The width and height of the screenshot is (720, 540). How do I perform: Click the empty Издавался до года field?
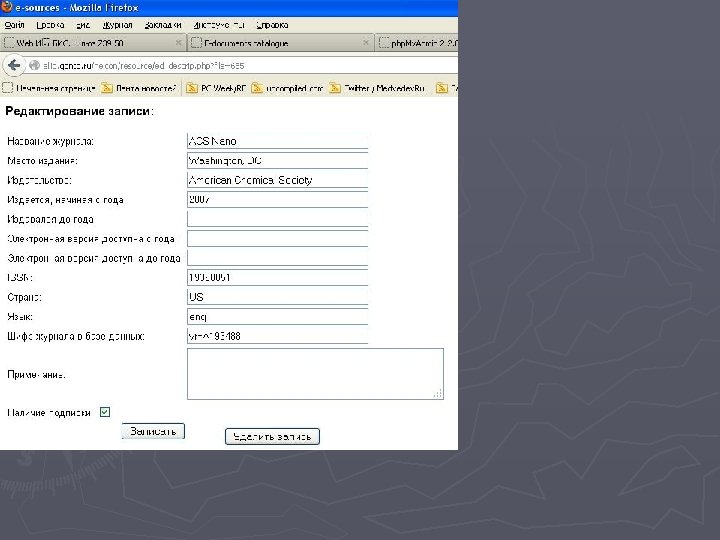pos(277,219)
